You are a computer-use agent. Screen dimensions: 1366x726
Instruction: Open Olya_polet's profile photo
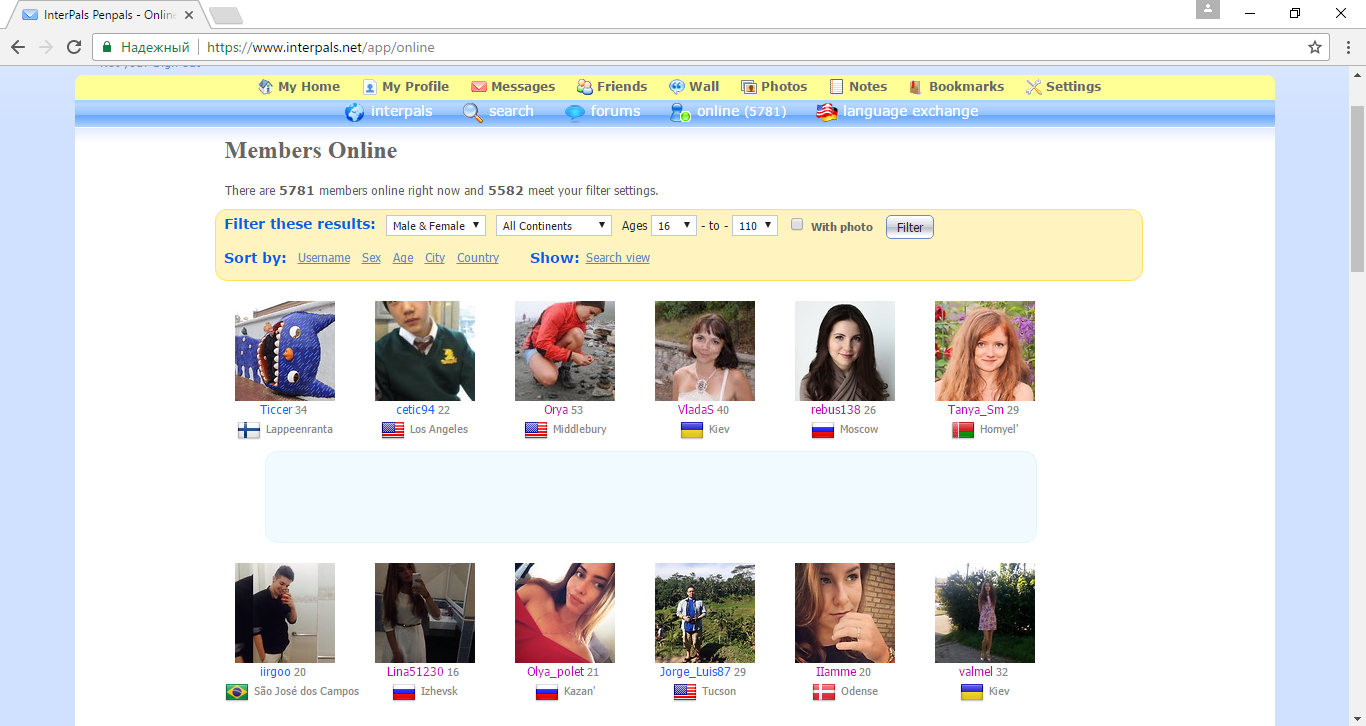[565, 613]
